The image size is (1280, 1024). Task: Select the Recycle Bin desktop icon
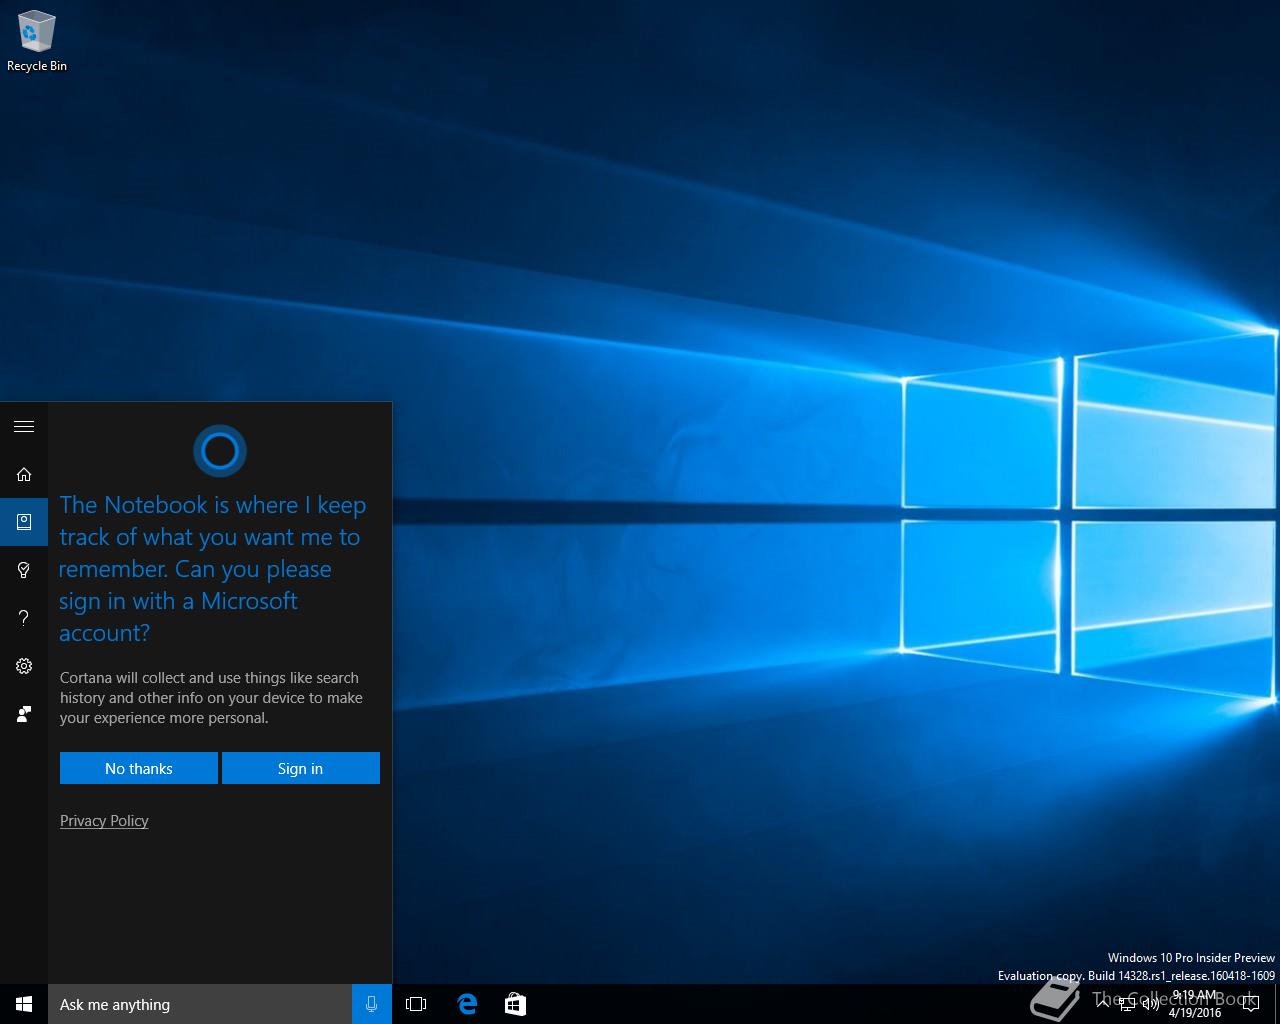37,41
